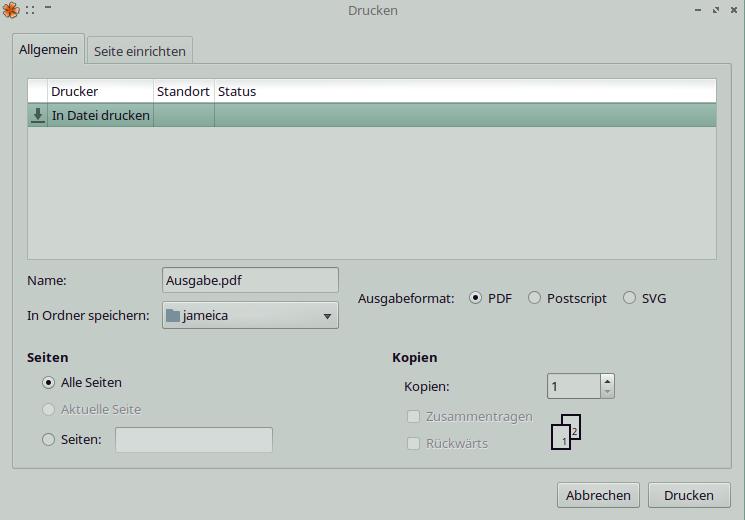Choose SVG as output format
The width and height of the screenshot is (745, 520).
coord(629,298)
